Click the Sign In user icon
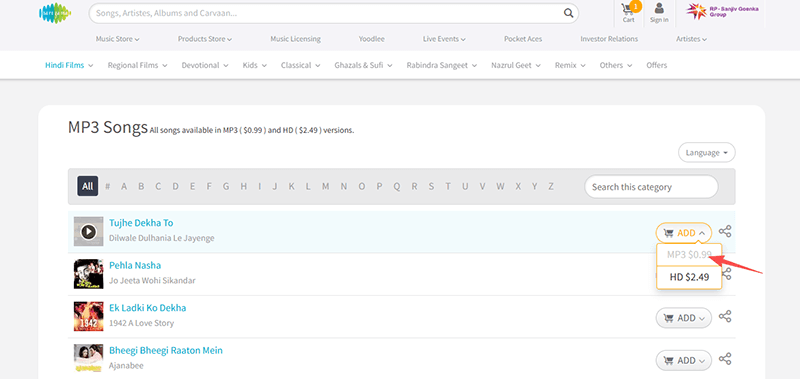This screenshot has height=379, width=800. click(x=659, y=13)
